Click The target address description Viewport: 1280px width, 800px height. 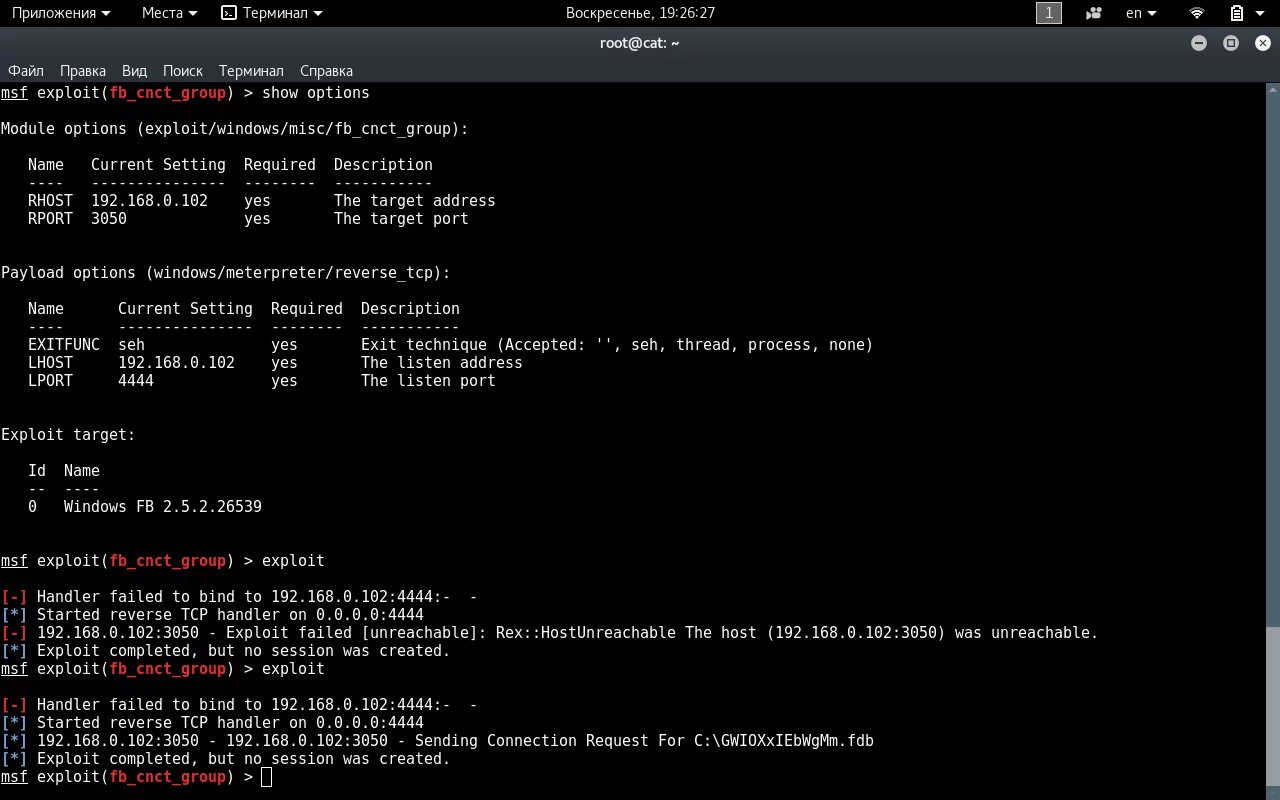(415, 201)
